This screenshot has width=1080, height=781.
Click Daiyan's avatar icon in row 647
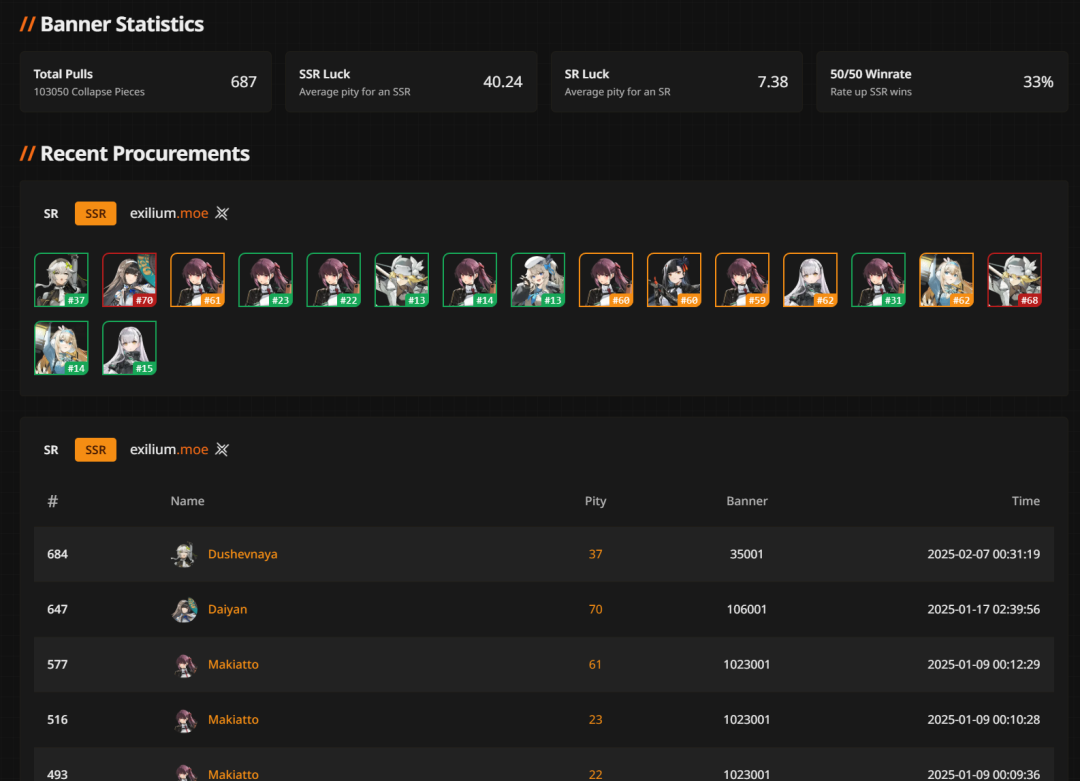(184, 610)
